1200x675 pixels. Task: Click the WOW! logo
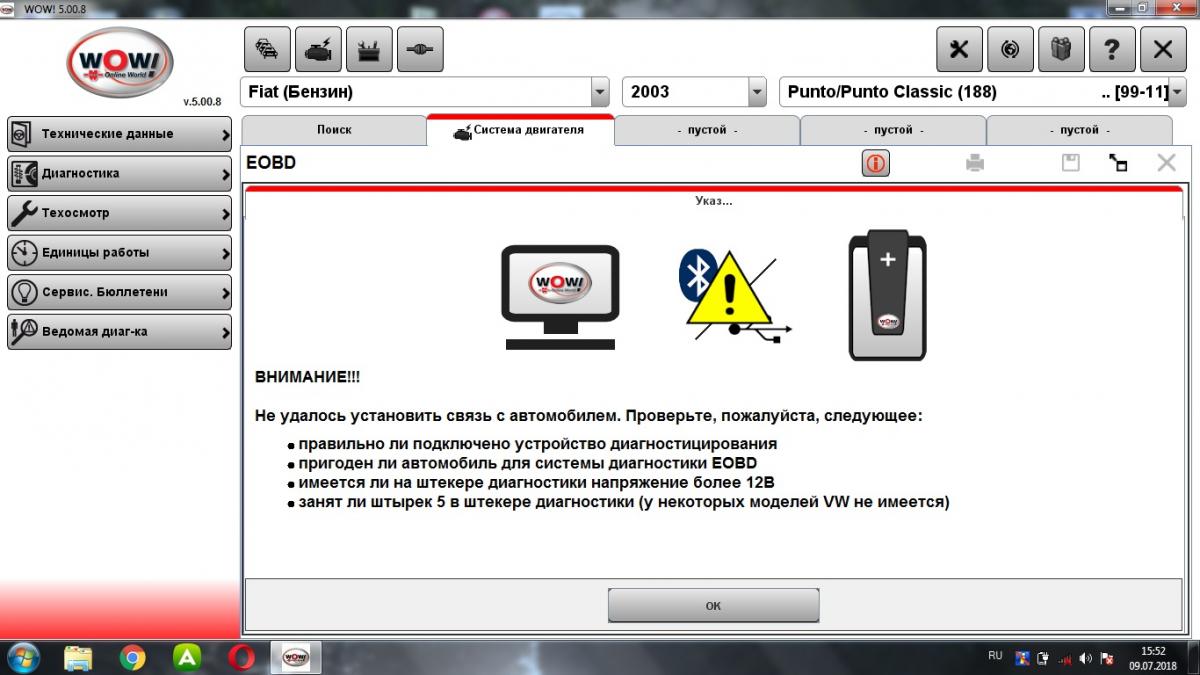coord(119,63)
